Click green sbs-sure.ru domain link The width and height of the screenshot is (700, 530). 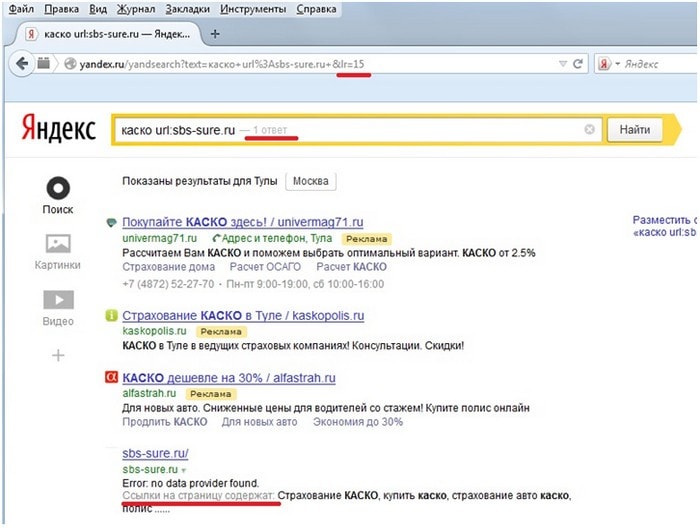(150, 470)
